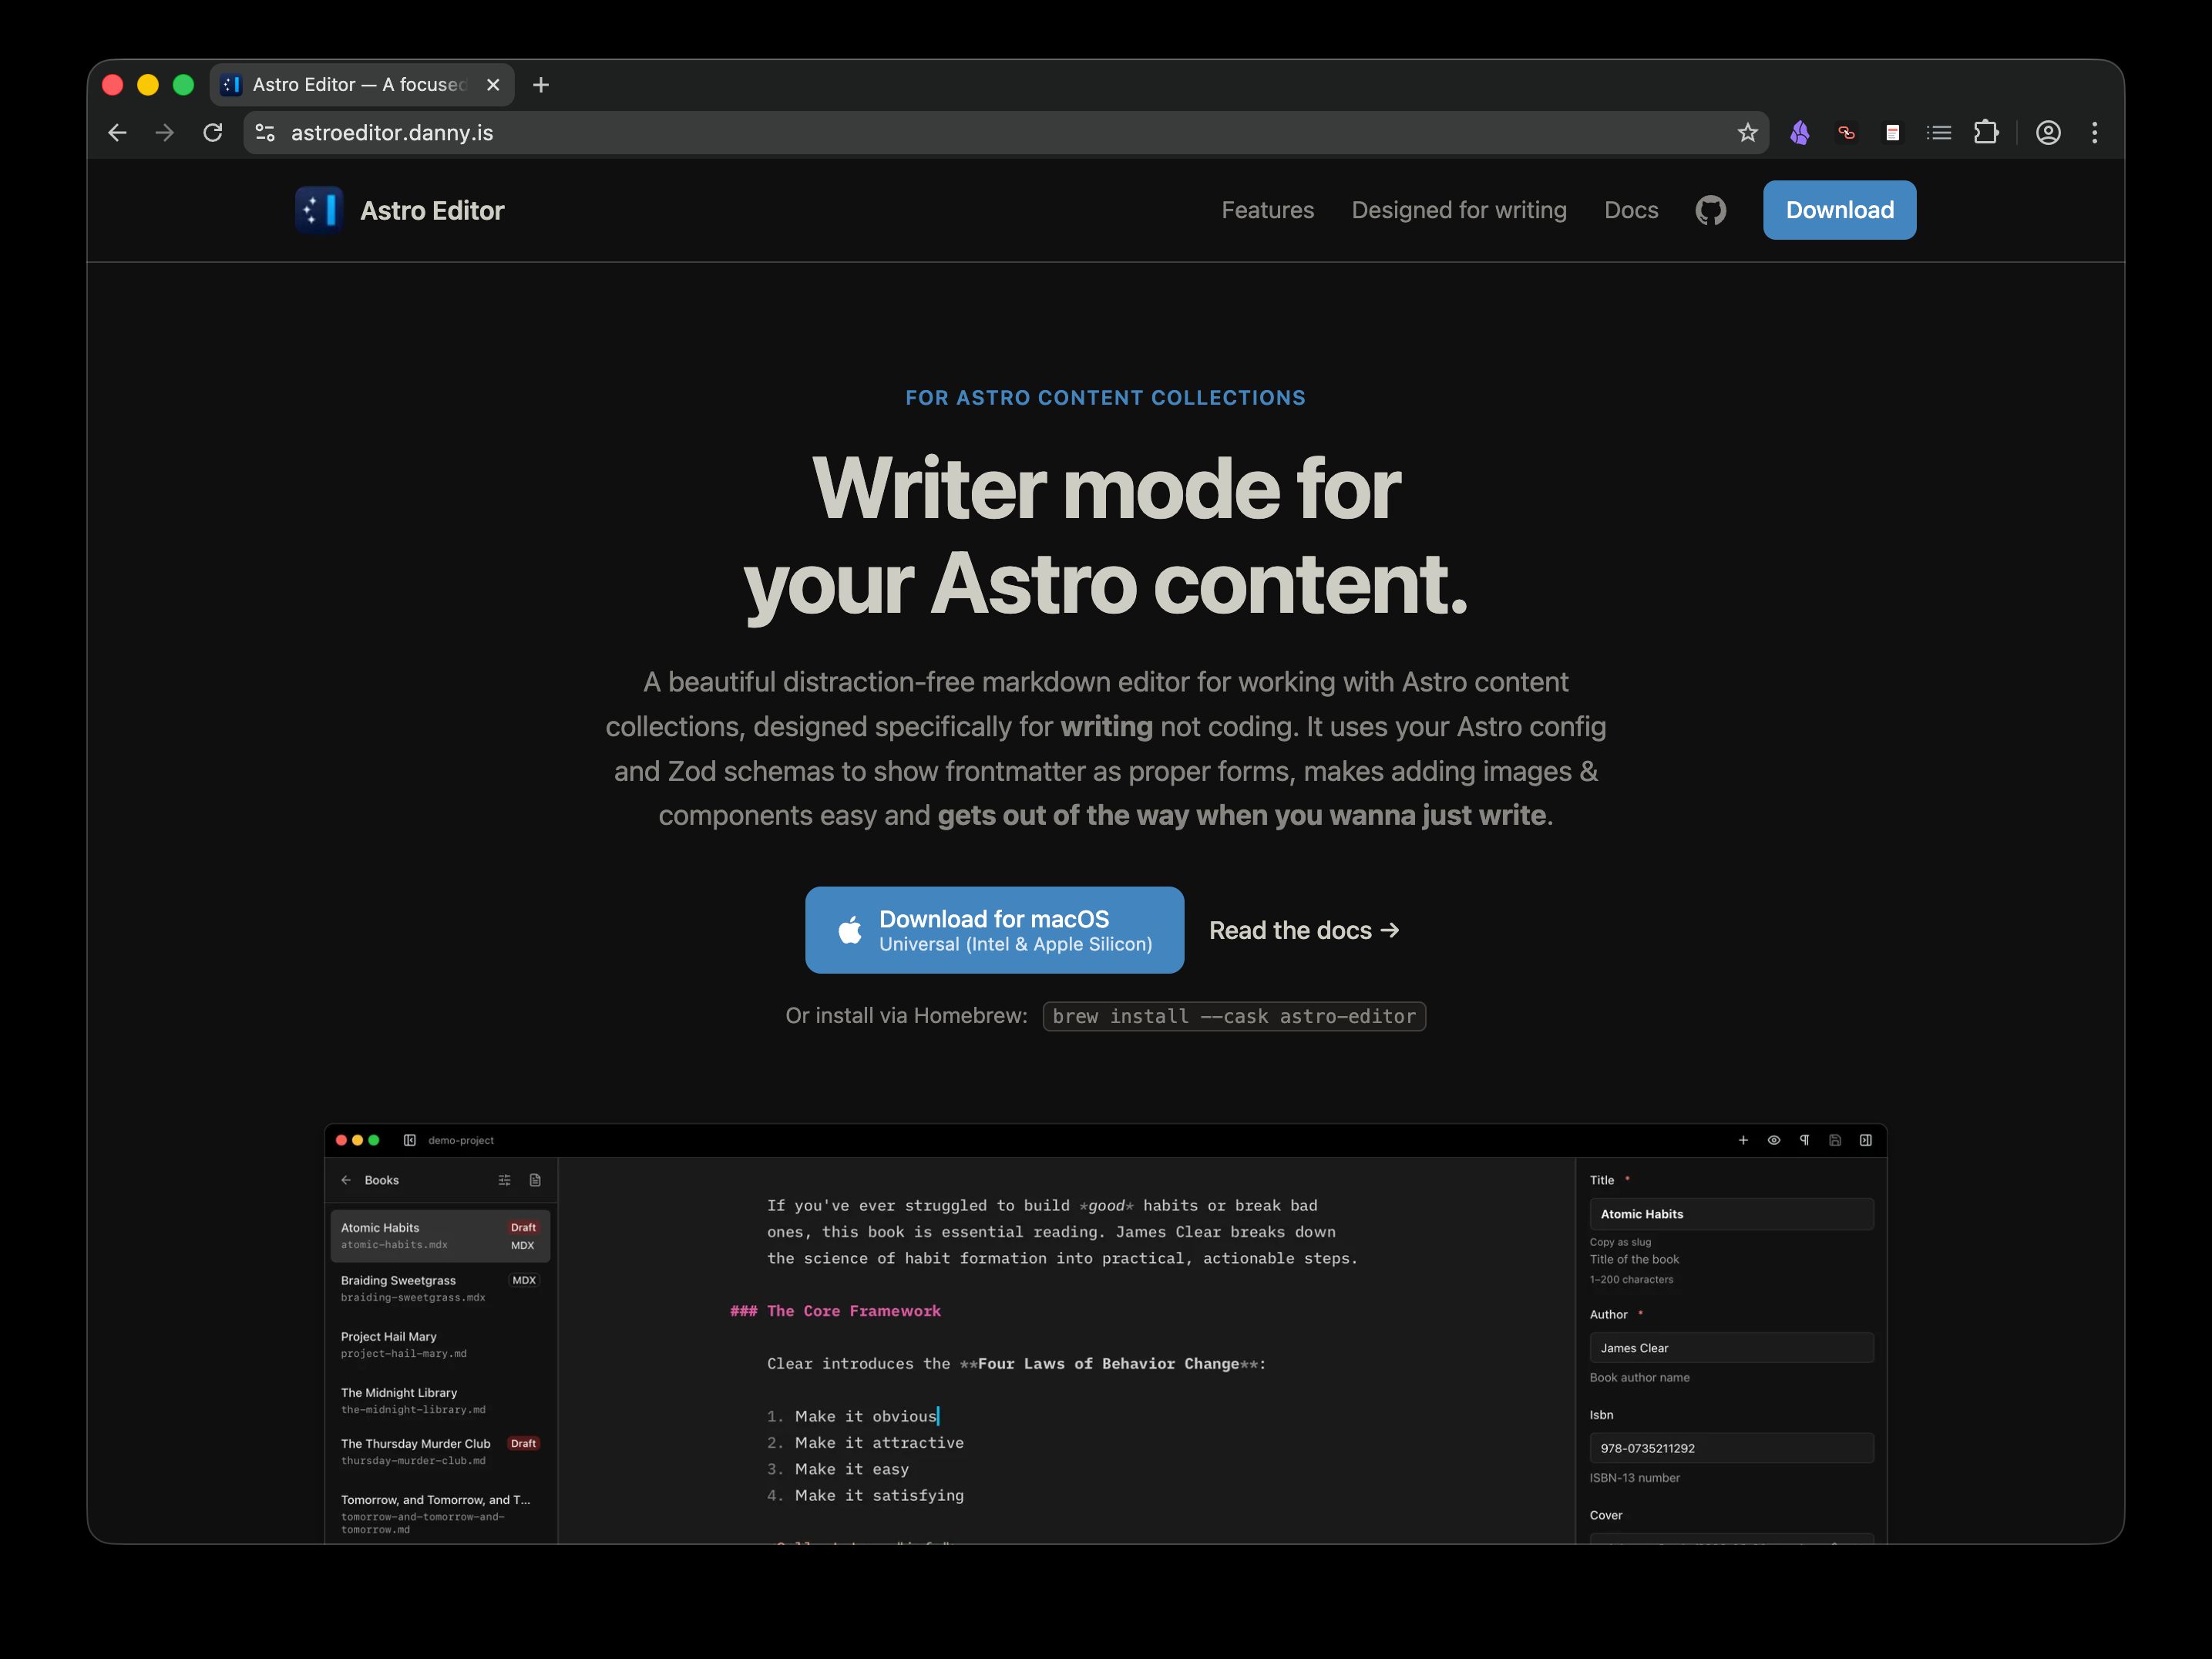Click the pilcrow paragraph icon

tap(1804, 1140)
